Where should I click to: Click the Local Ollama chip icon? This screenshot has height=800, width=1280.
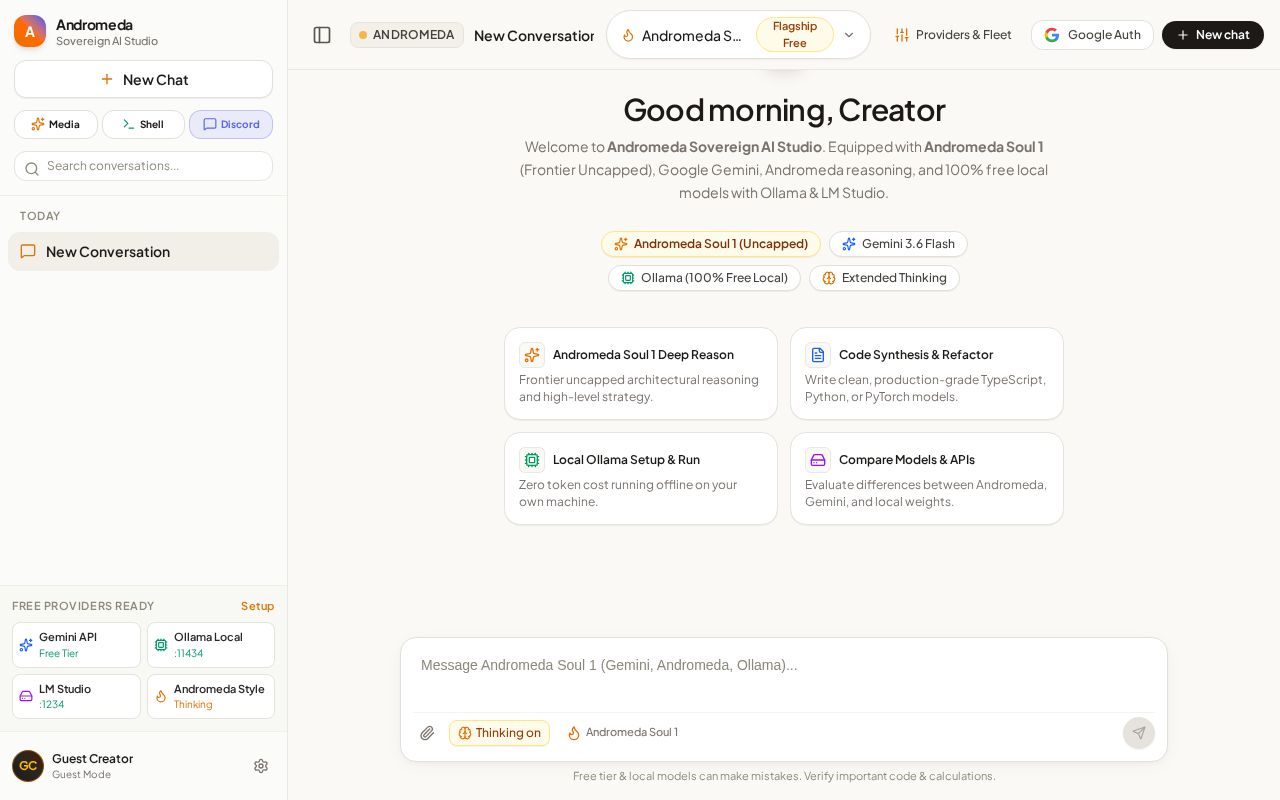[x=532, y=460]
